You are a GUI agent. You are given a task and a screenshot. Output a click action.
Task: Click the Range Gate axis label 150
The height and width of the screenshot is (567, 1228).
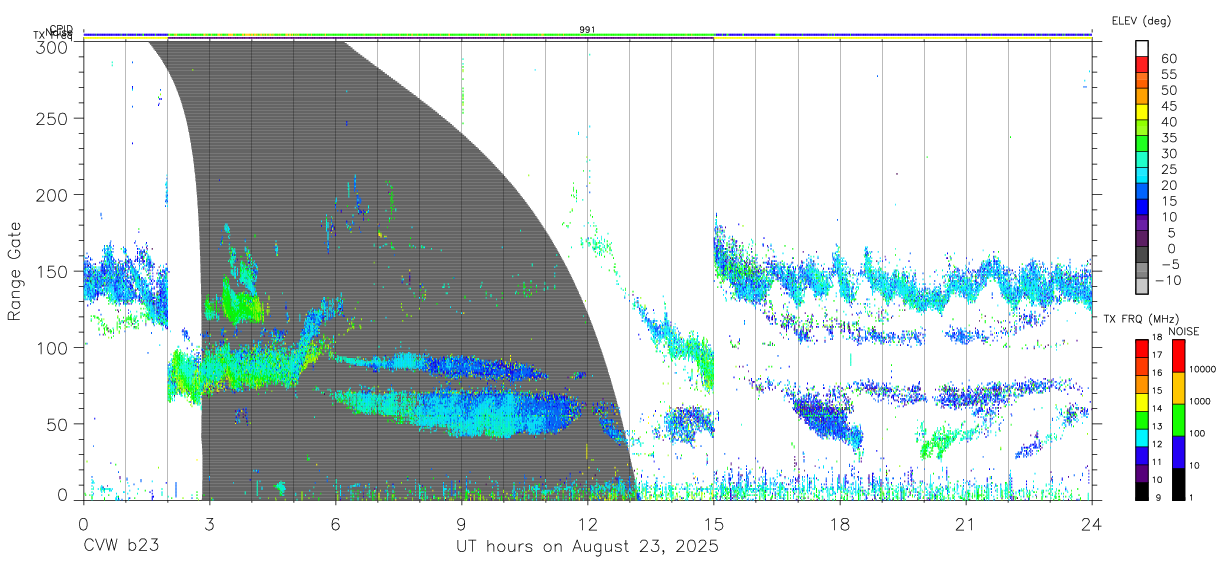point(52,271)
